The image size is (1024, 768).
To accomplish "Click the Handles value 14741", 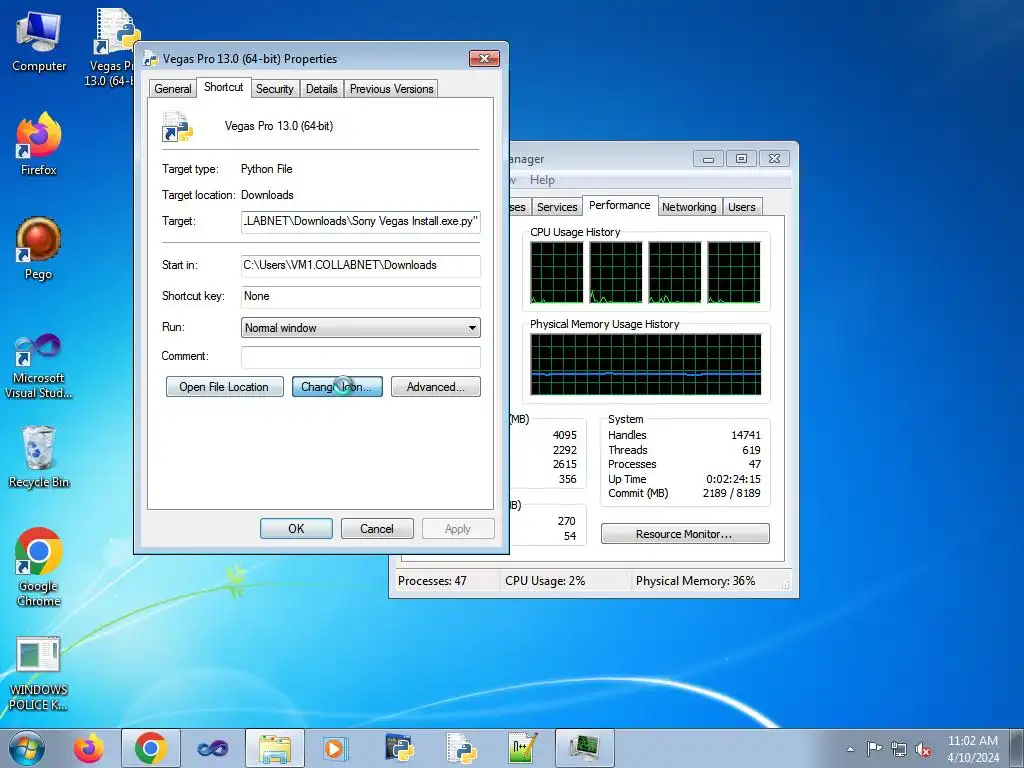I will (x=745, y=435).
